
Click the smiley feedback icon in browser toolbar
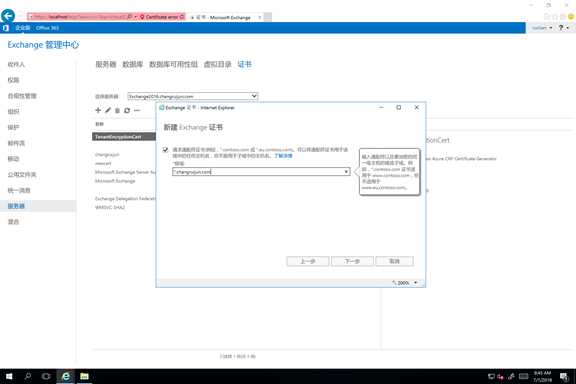[571, 17]
